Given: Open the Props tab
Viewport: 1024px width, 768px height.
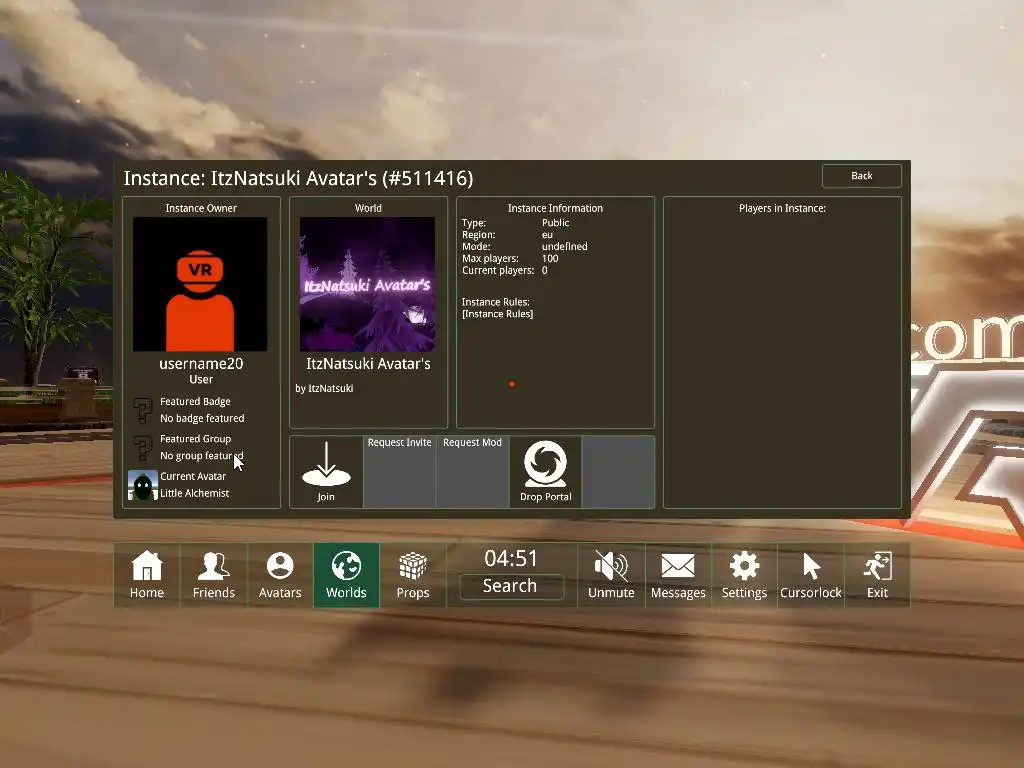Looking at the screenshot, I should 413,575.
